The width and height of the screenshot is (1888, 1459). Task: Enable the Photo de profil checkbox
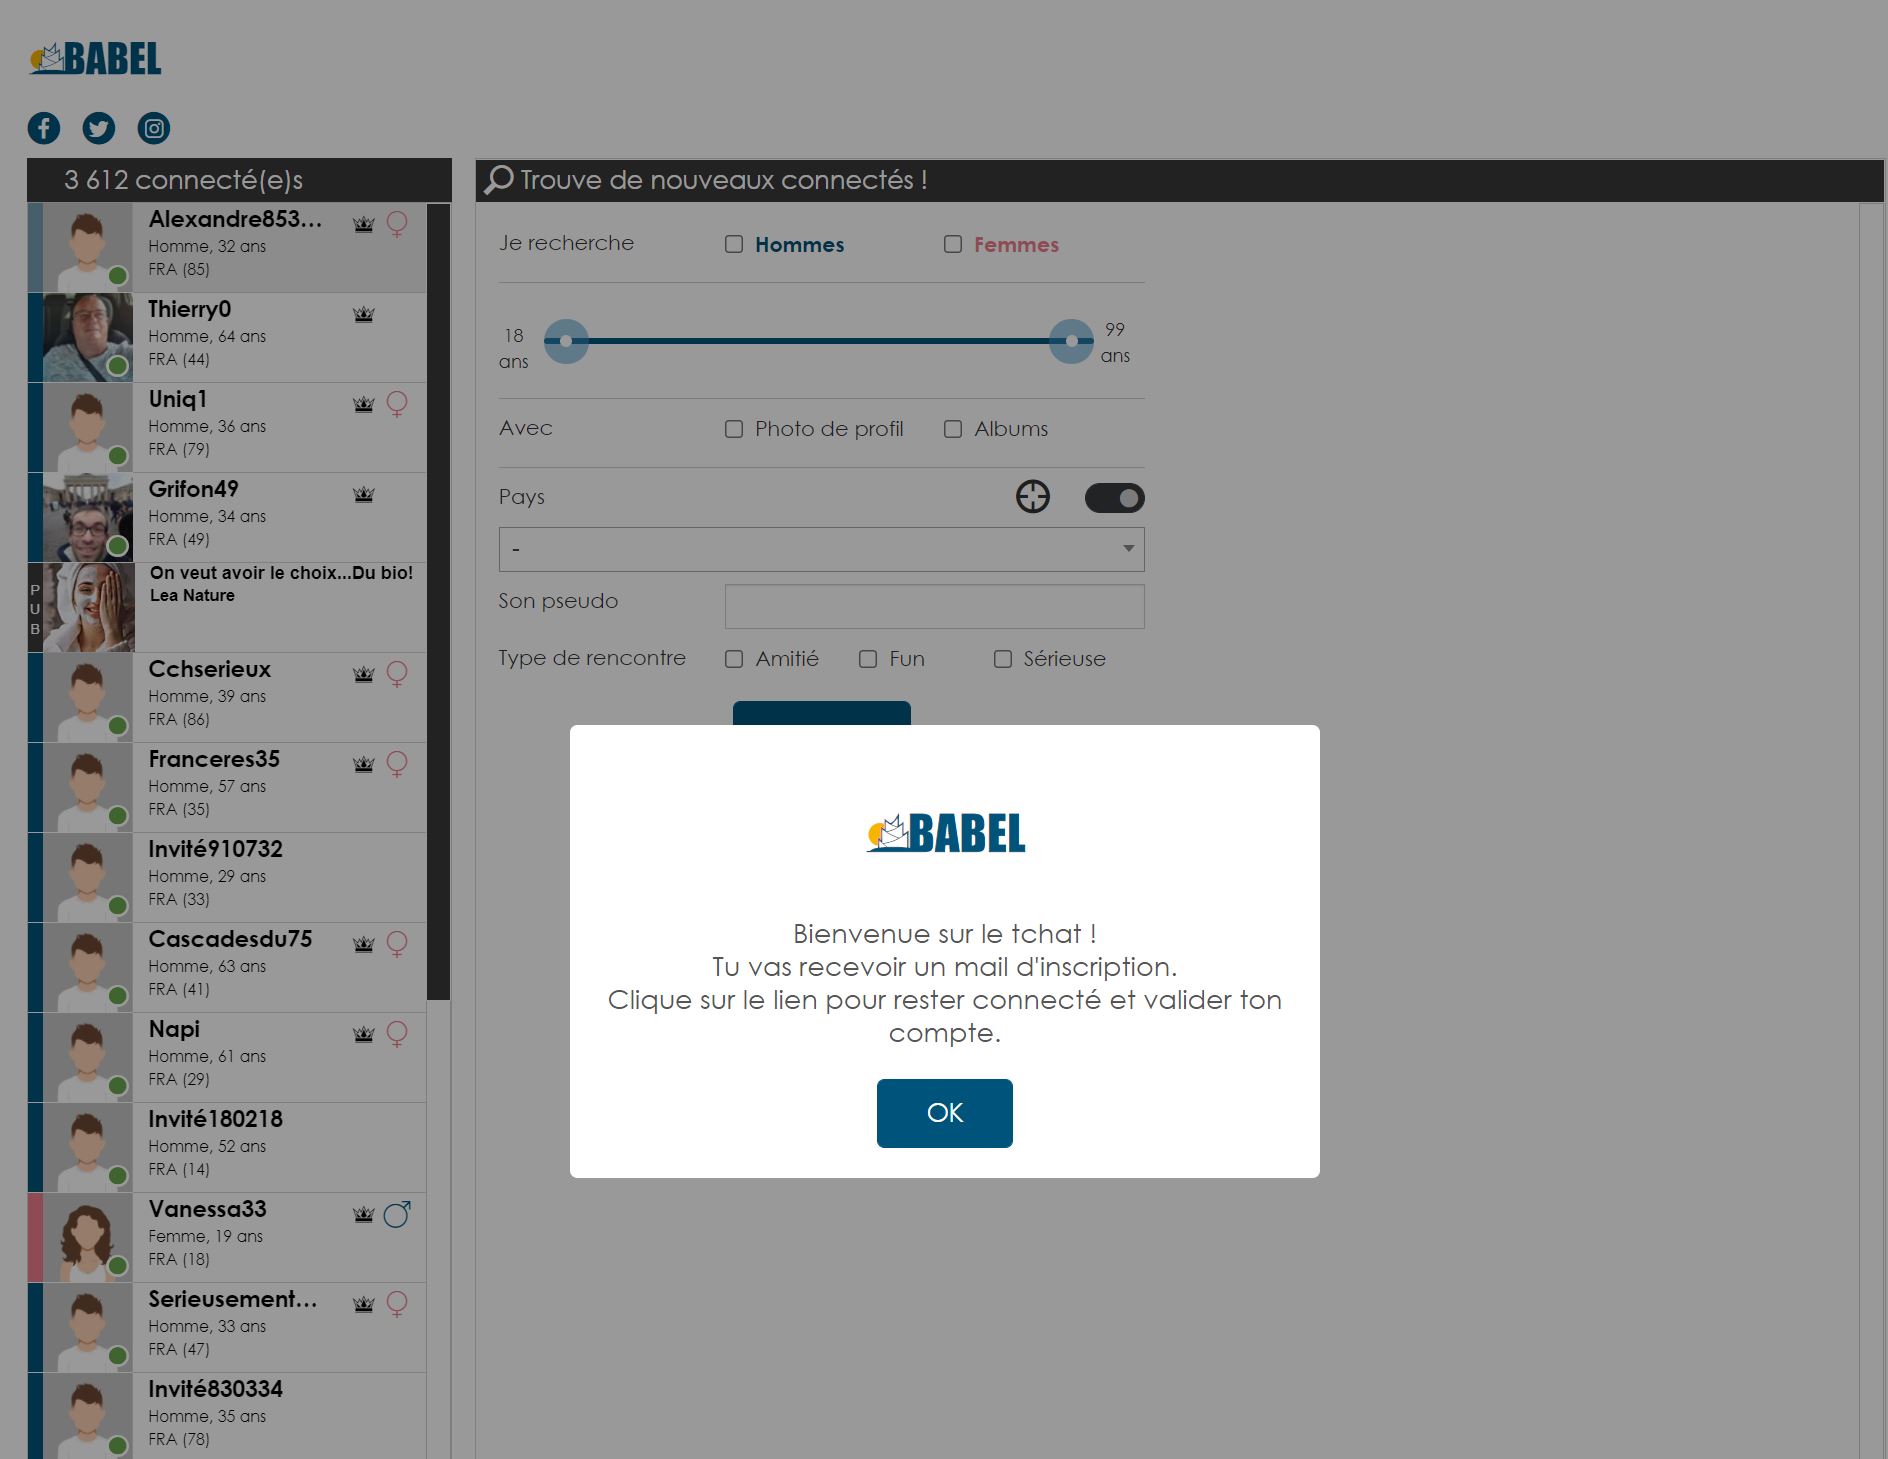click(x=734, y=429)
